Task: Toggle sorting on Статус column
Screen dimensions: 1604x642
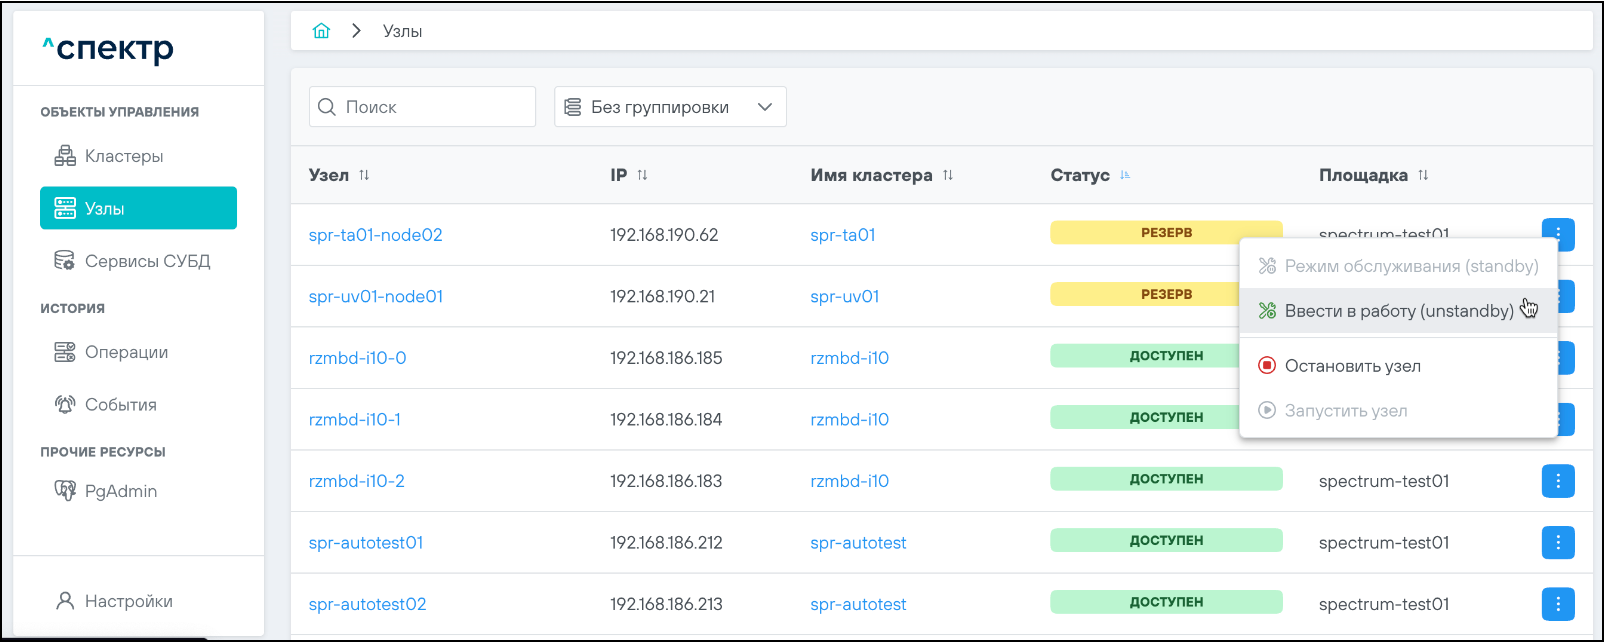Action: tap(1125, 175)
